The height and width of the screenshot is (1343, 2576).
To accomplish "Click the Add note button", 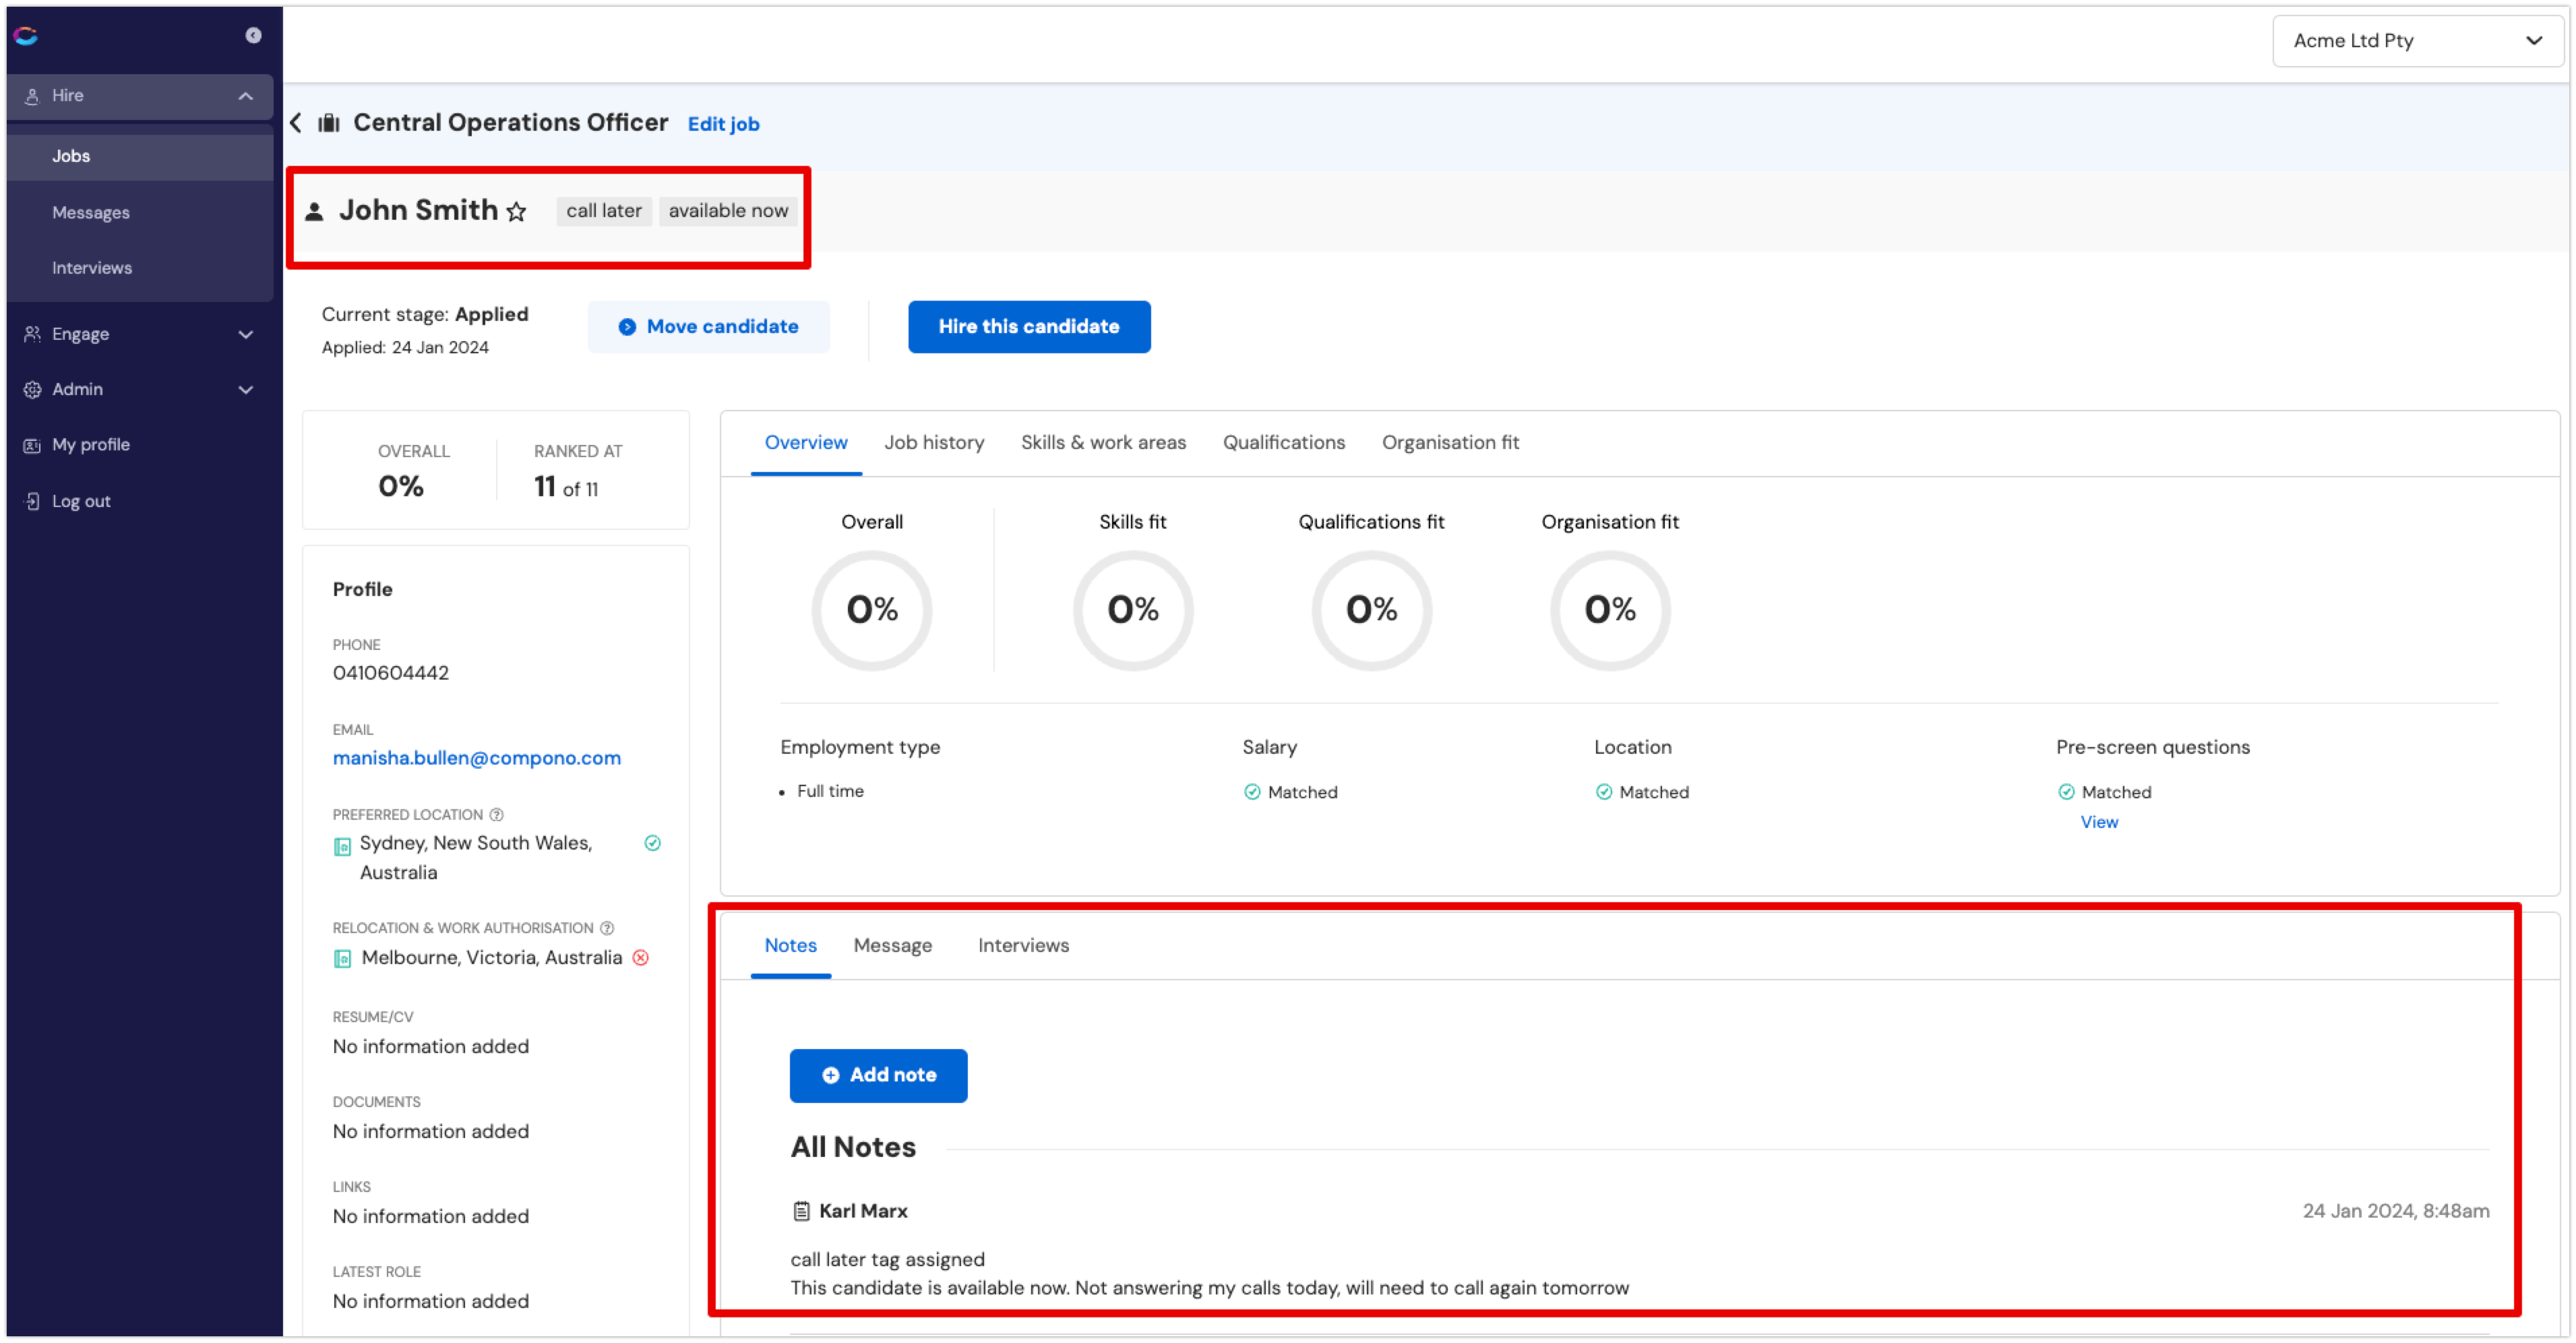I will click(878, 1076).
